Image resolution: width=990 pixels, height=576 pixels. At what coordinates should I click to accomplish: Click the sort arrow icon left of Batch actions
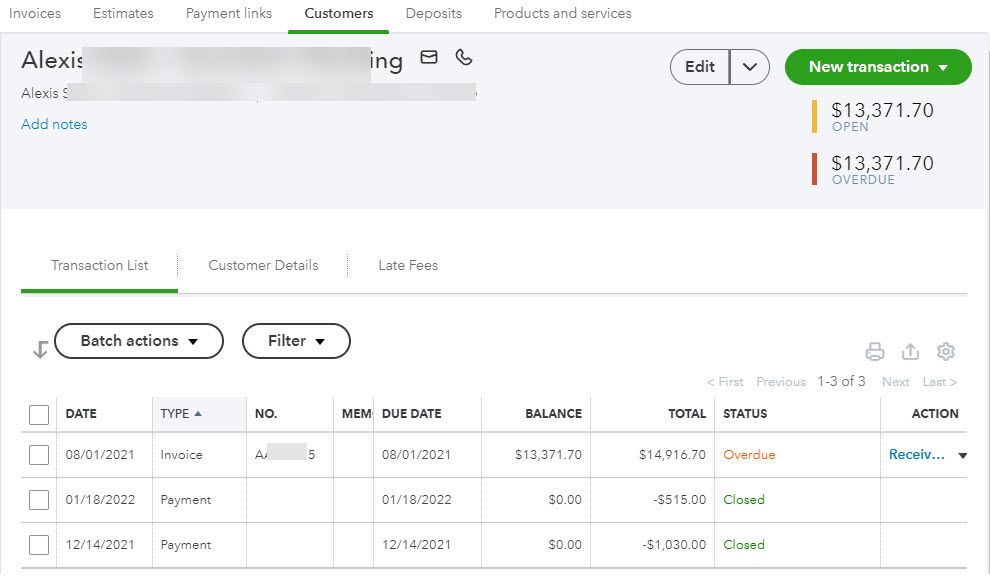click(x=38, y=348)
